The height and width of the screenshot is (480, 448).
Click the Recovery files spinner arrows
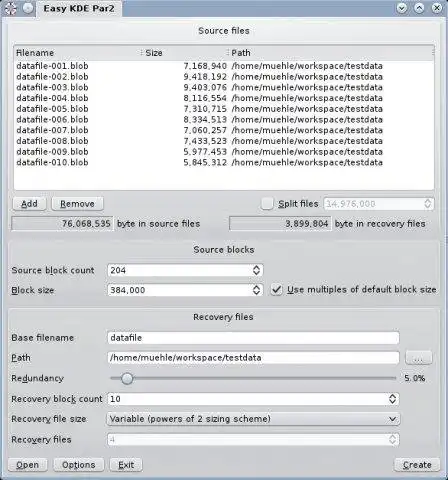[392, 439]
